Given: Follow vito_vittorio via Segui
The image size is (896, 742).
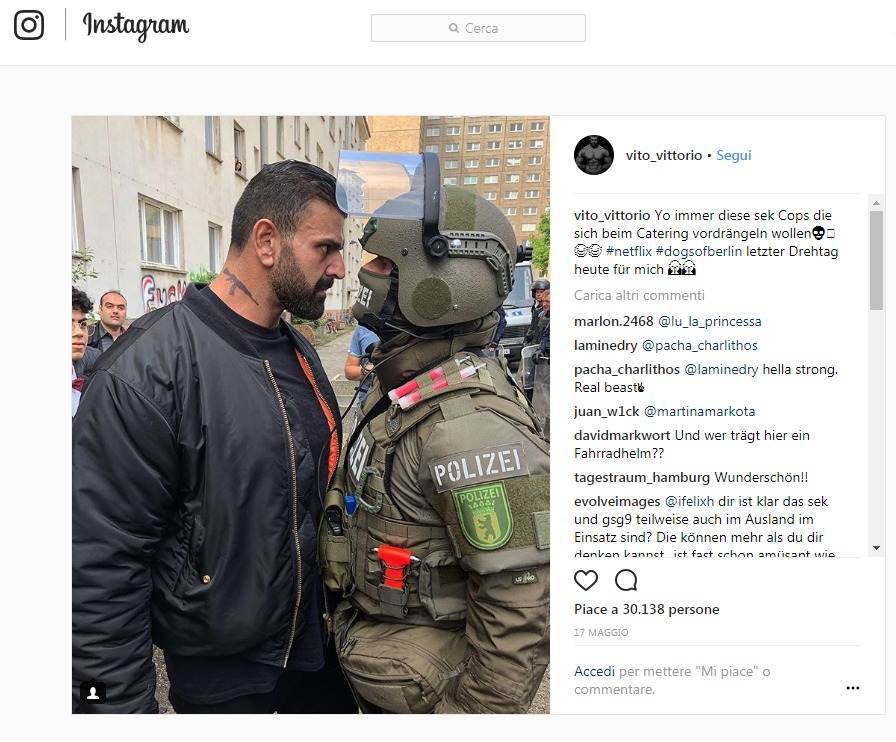Looking at the screenshot, I should pyautogui.click(x=734, y=155).
